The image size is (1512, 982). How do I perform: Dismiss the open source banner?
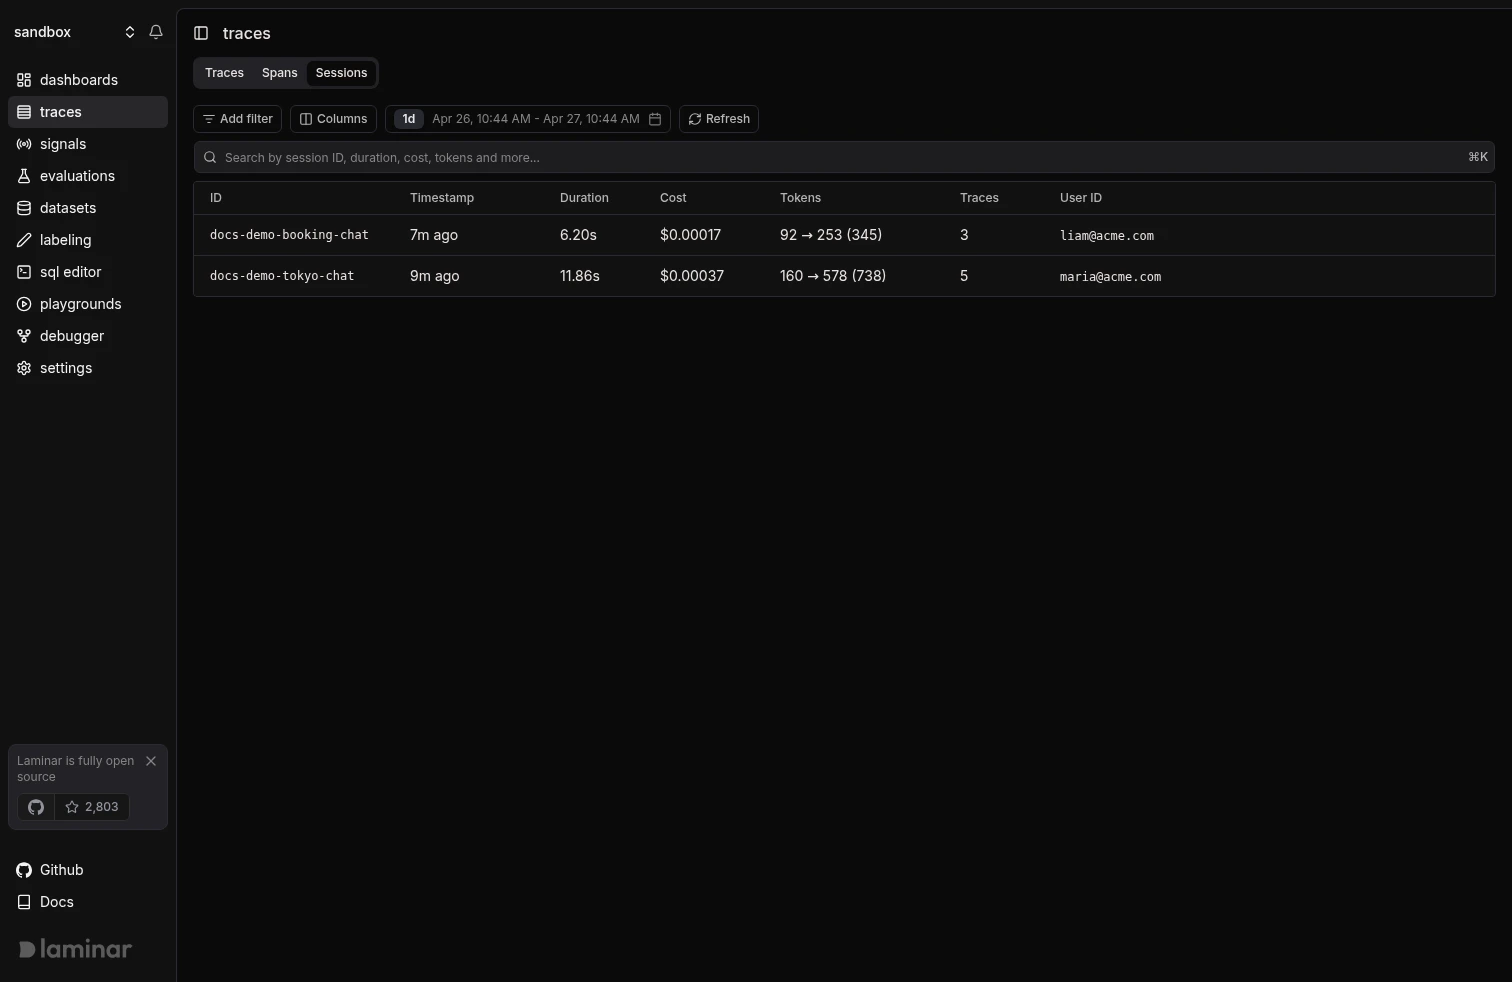pos(151,761)
